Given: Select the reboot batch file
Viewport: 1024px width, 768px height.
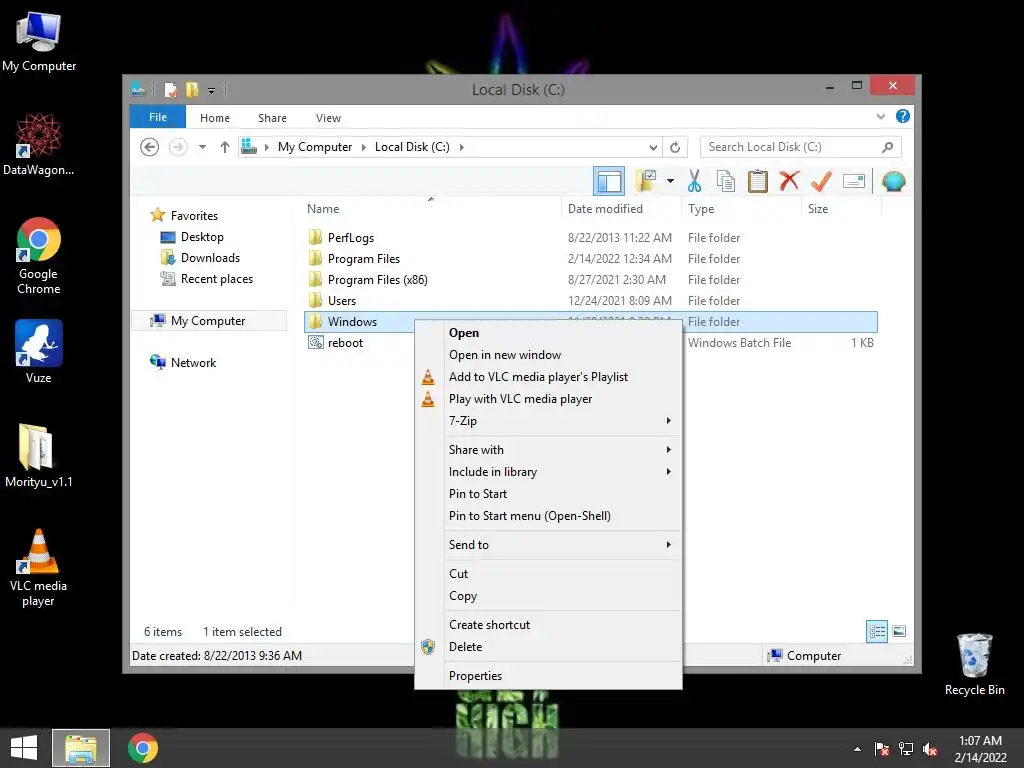Looking at the screenshot, I should [345, 343].
